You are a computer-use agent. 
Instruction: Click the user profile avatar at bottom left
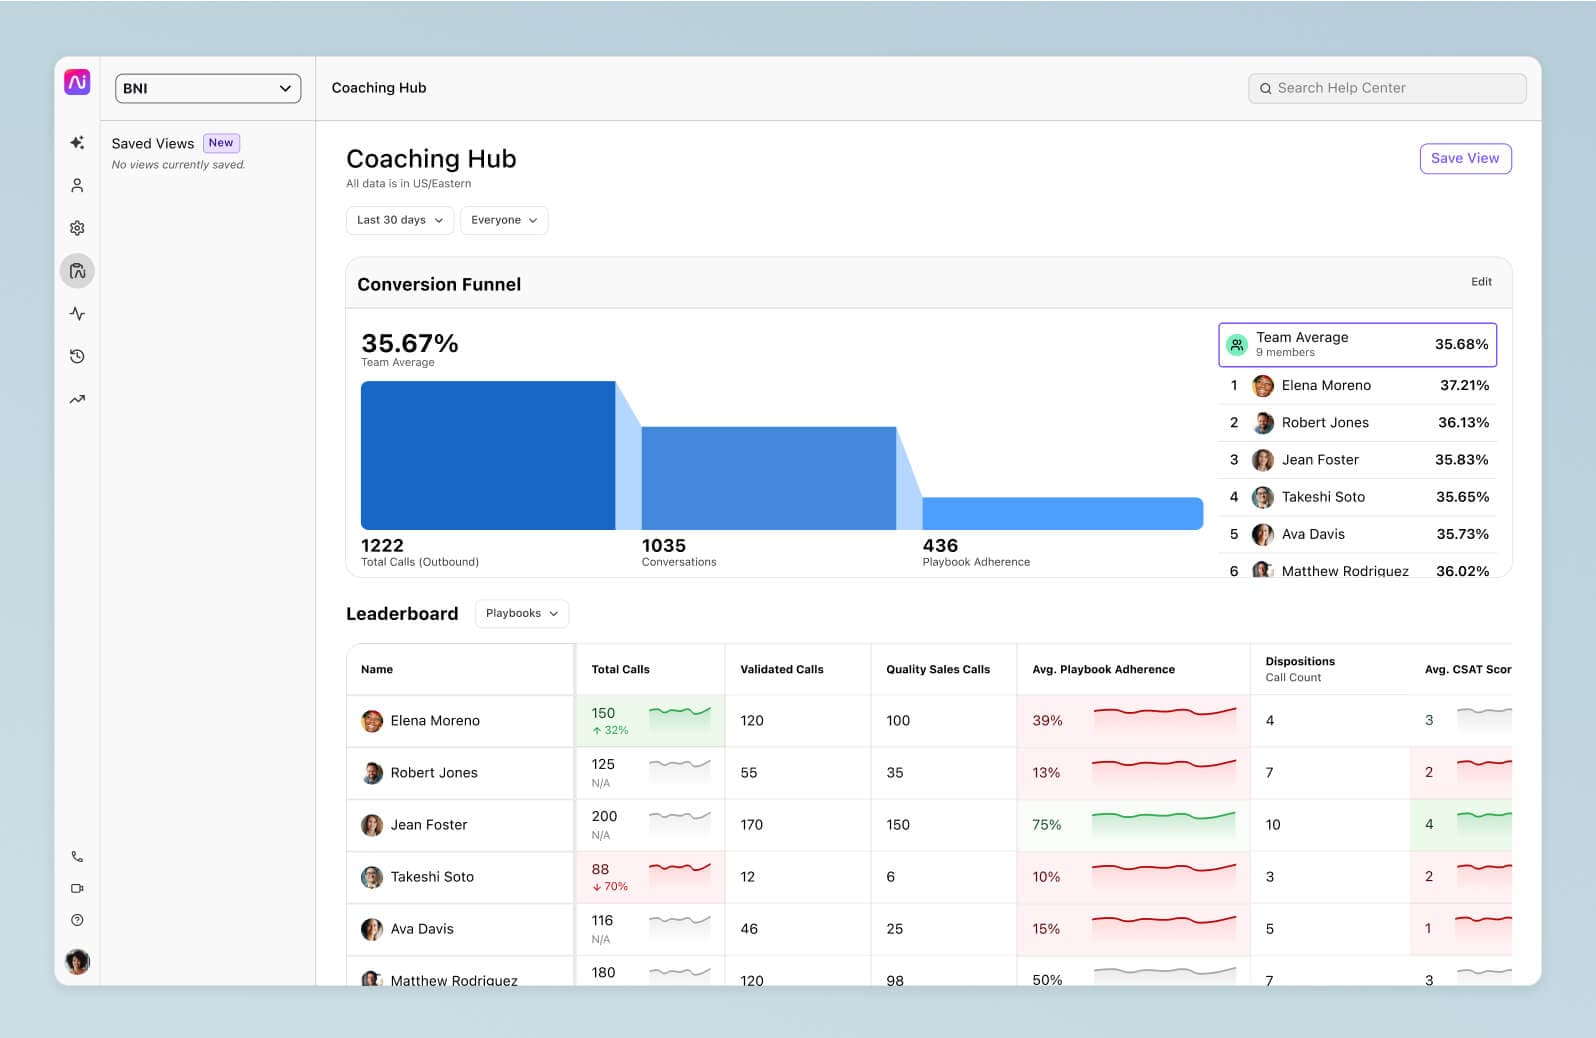77,962
